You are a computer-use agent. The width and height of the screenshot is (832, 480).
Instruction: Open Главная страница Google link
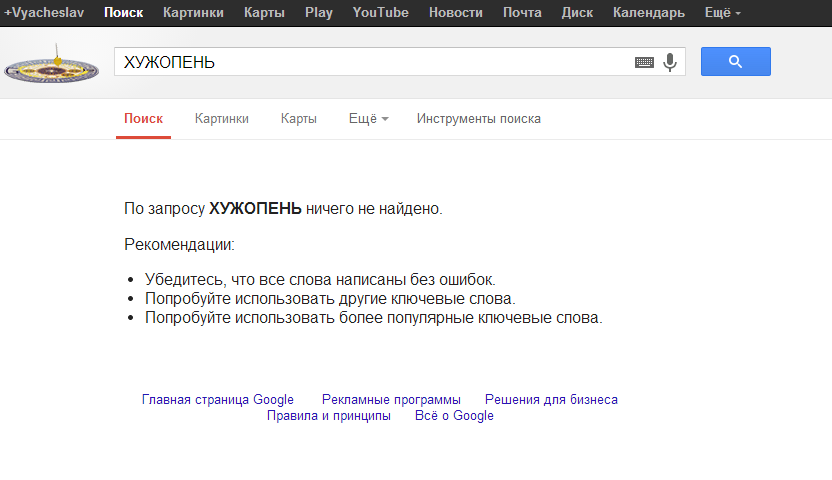coord(218,399)
